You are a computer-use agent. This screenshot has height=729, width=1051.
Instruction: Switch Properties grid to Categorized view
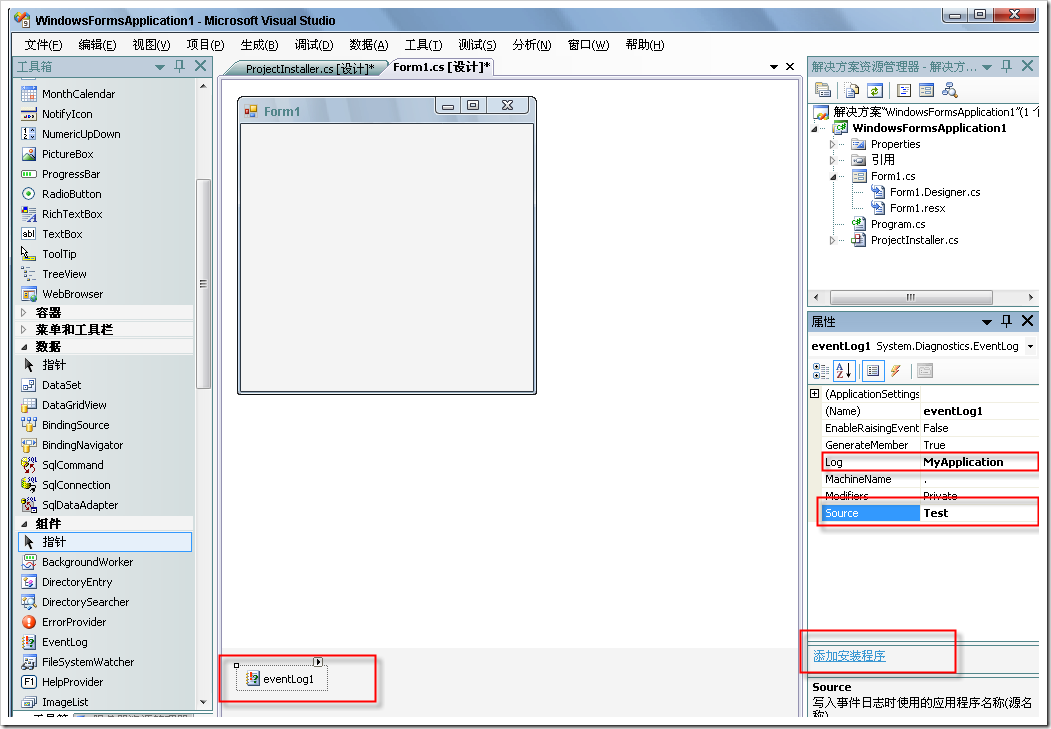point(820,371)
